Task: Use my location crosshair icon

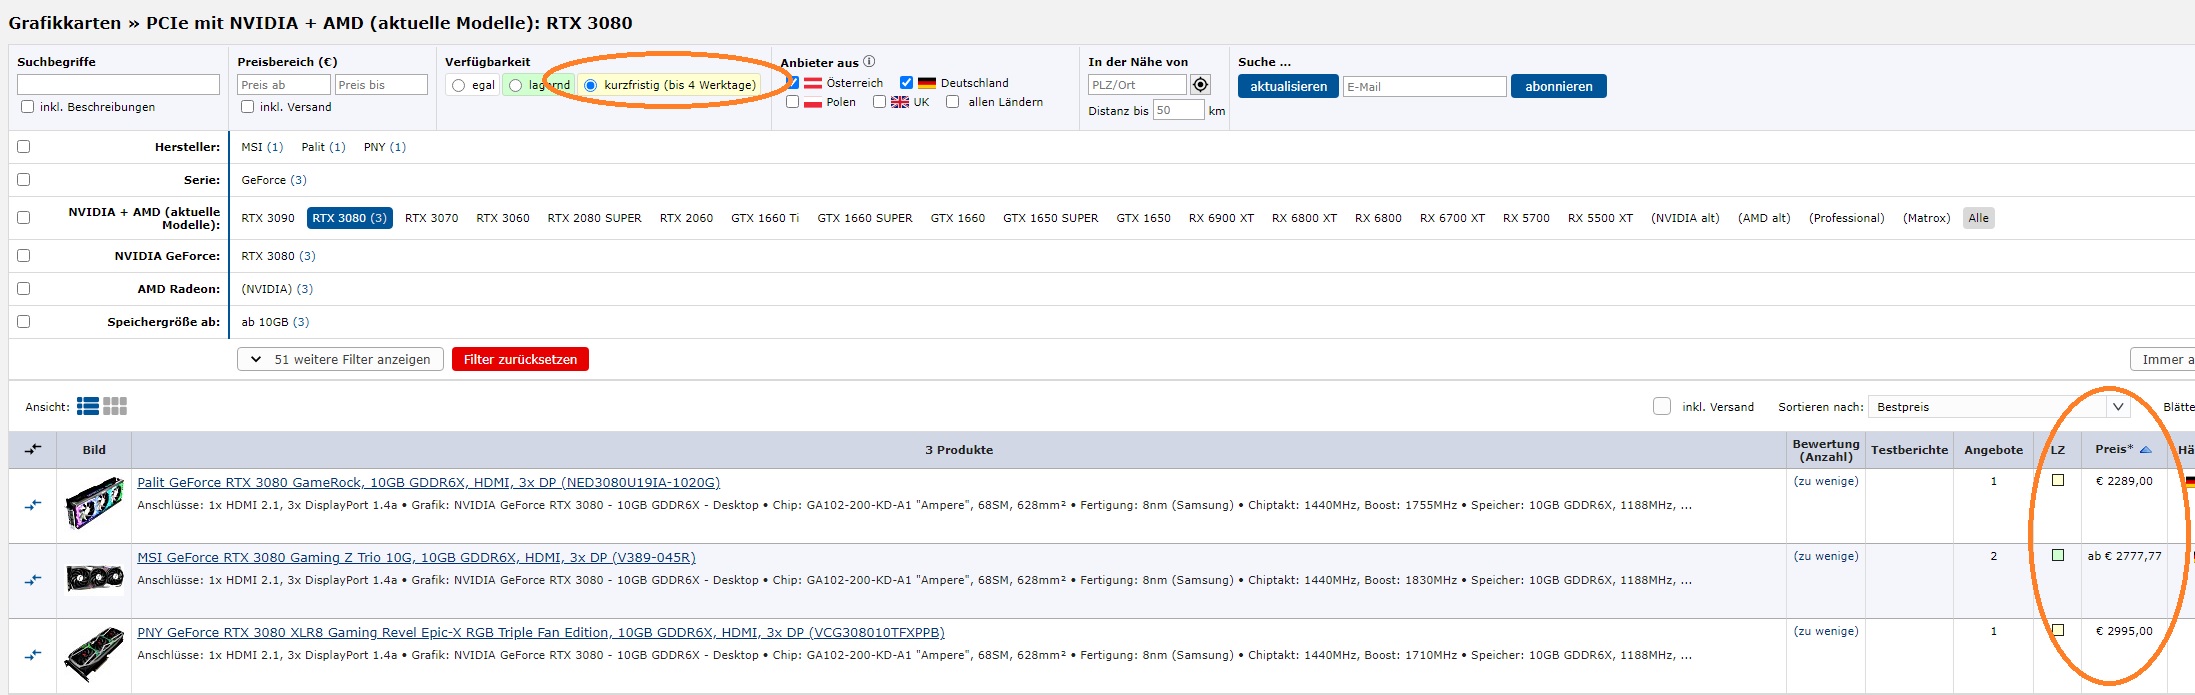Action: click(x=1201, y=85)
